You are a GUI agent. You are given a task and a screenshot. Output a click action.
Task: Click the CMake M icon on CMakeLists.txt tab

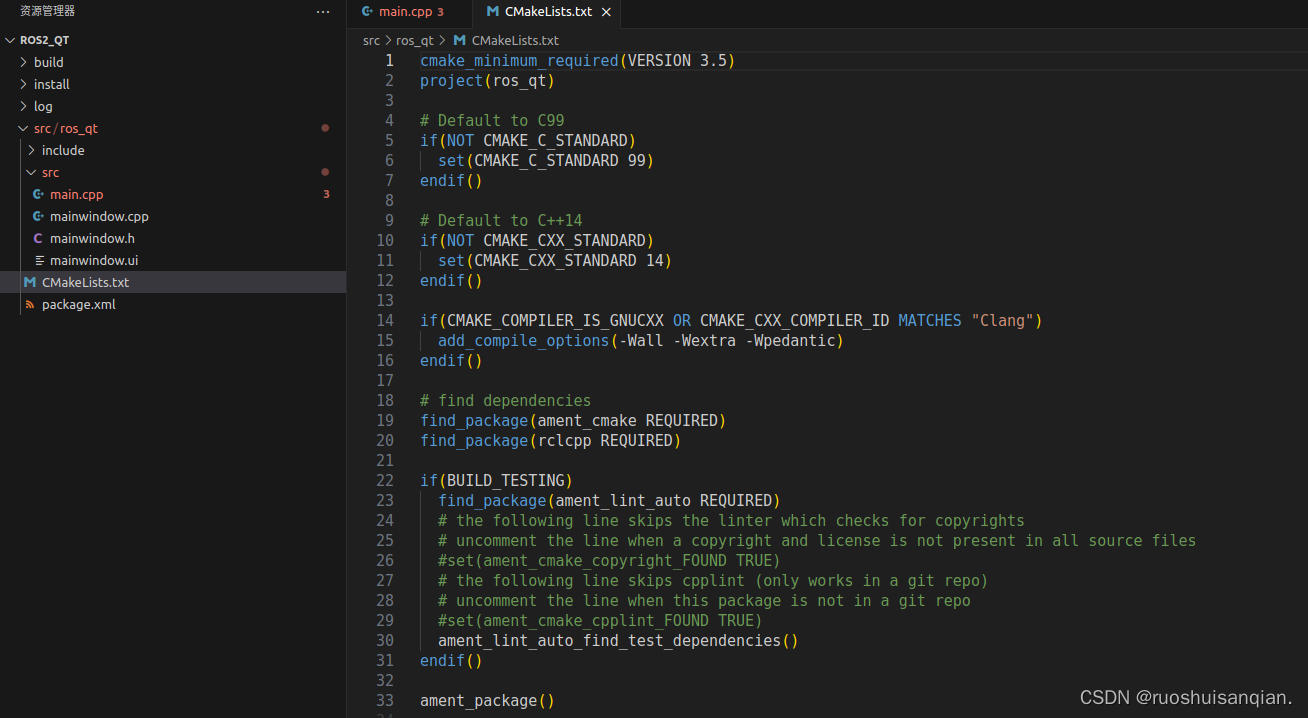pos(494,13)
